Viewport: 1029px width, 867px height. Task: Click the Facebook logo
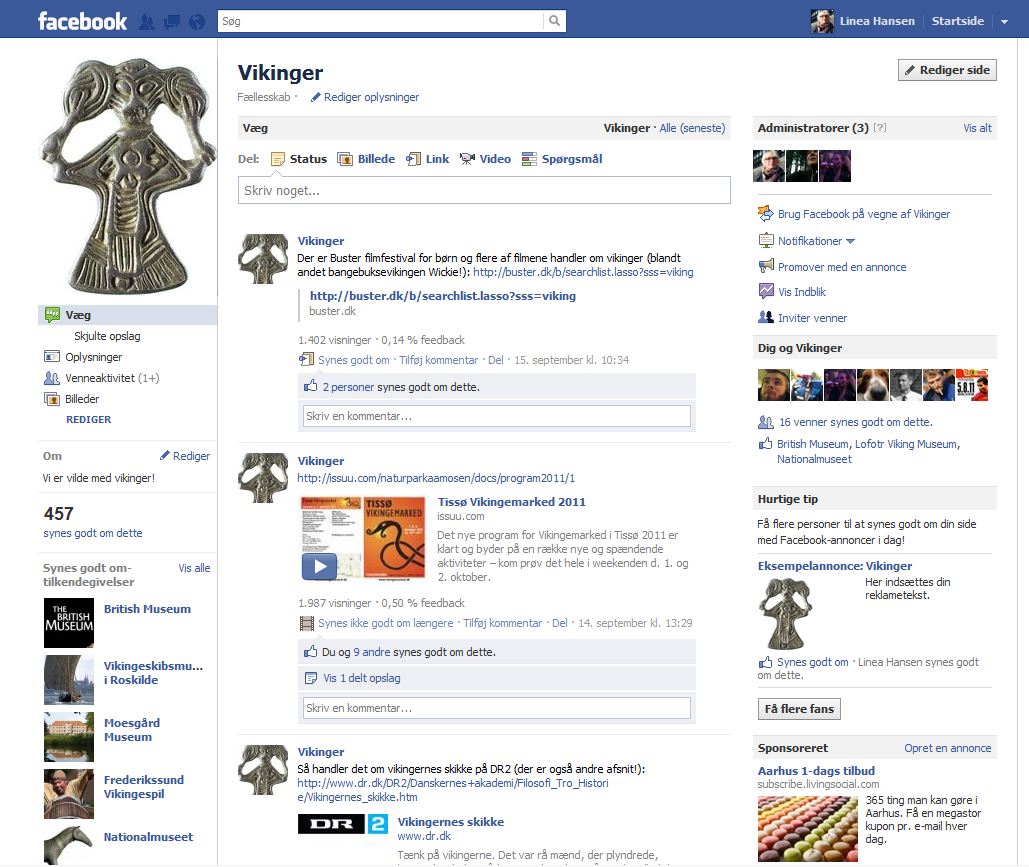pos(83,22)
